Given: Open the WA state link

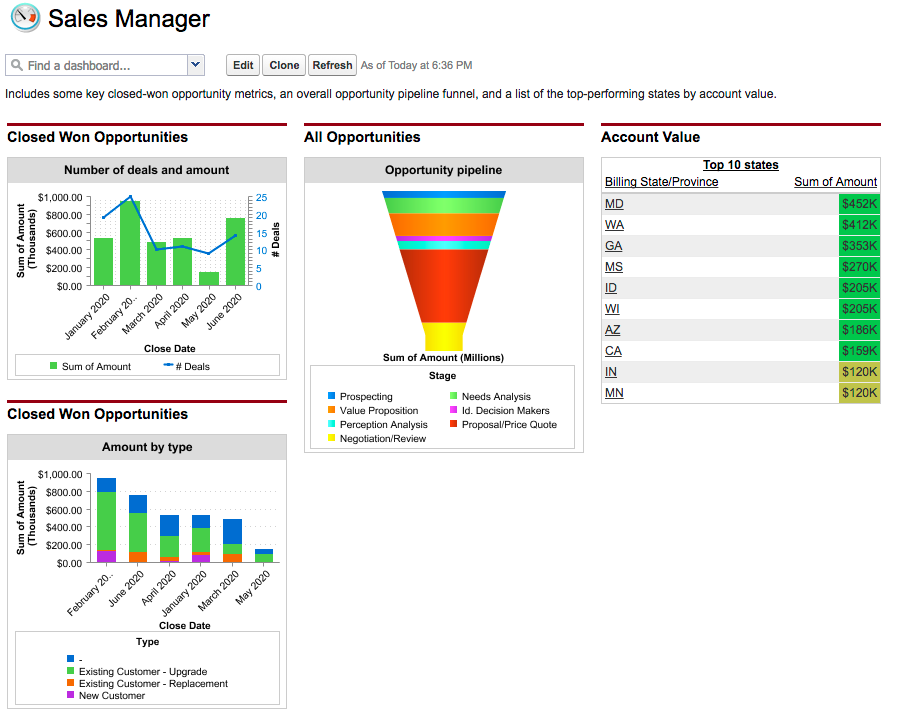Looking at the screenshot, I should tap(614, 225).
